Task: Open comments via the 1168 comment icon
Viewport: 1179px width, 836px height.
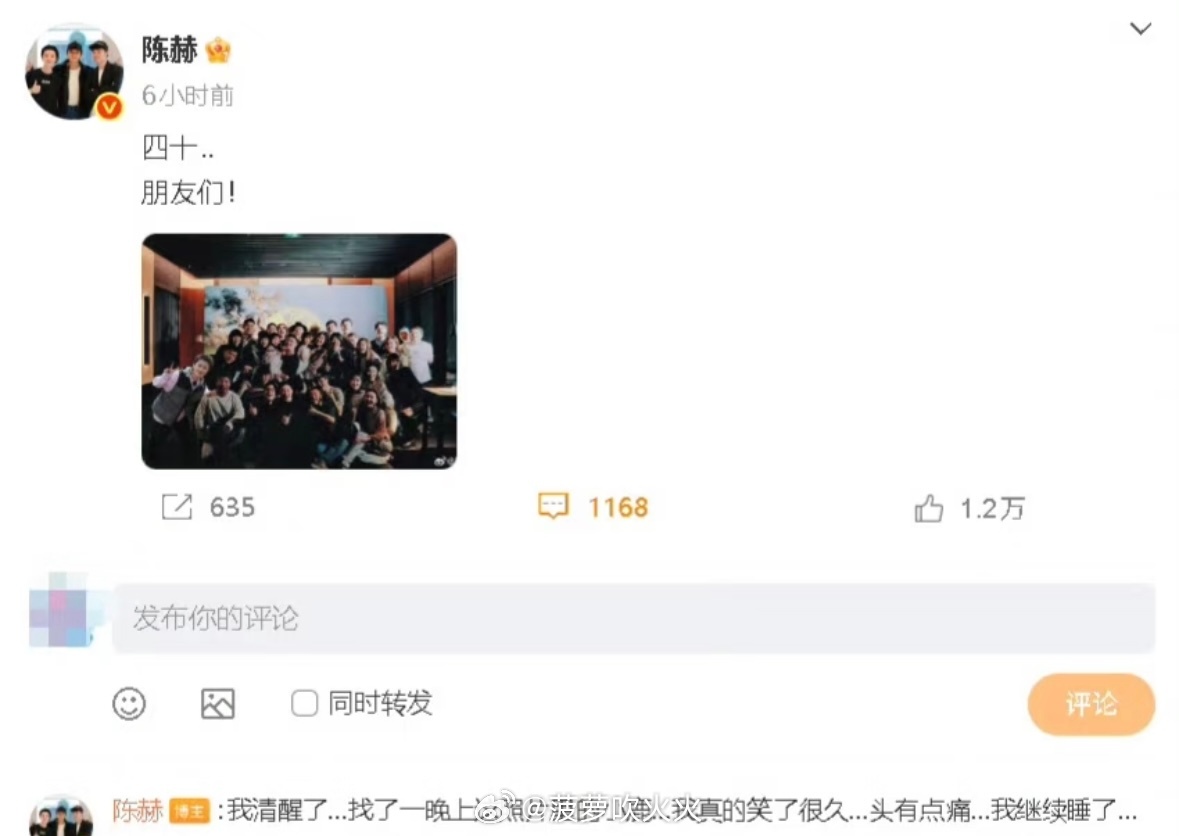Action: pos(553,506)
